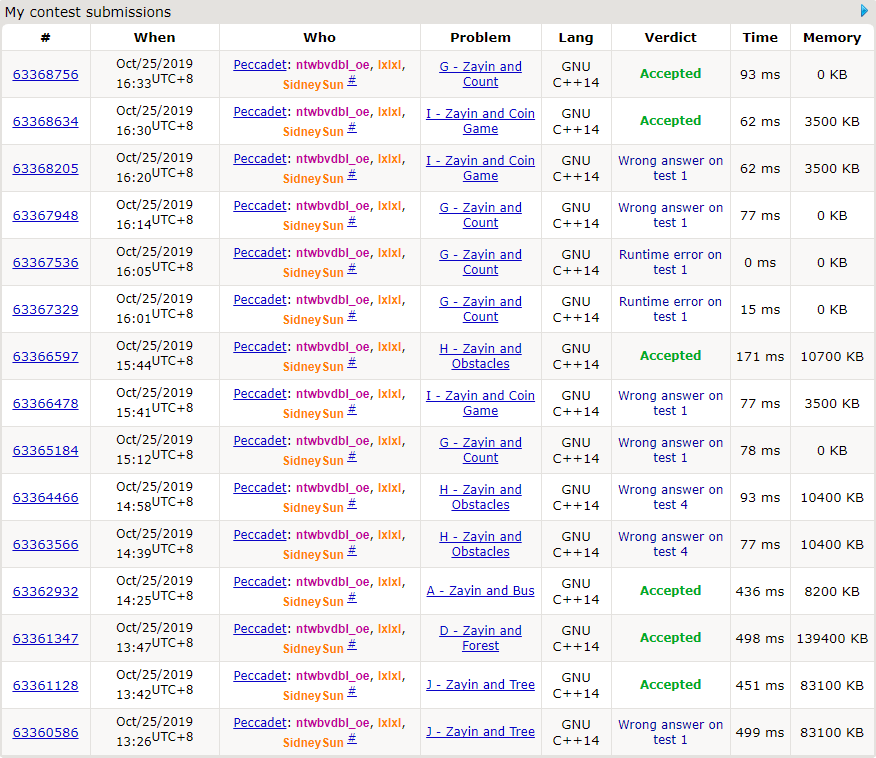The image size is (876, 758).
Task: Open submission 63368756
Action: tap(45, 74)
